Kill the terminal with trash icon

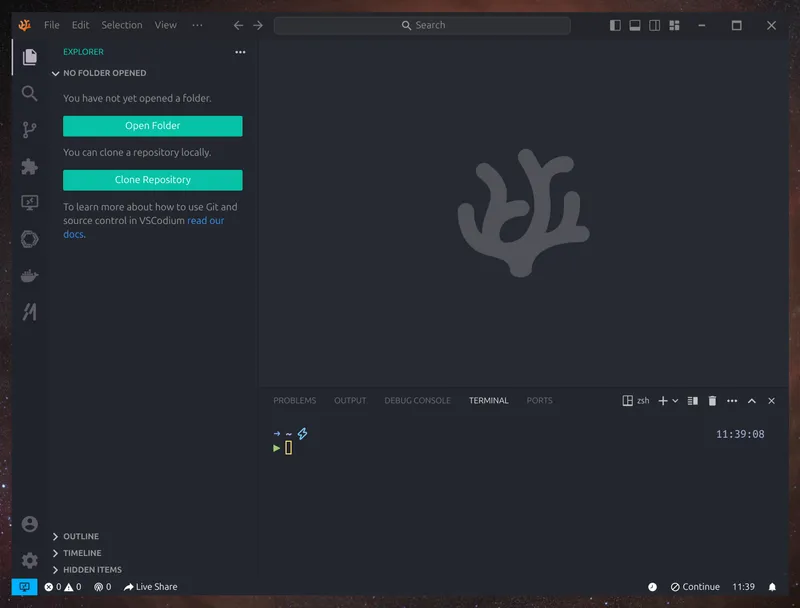point(713,401)
